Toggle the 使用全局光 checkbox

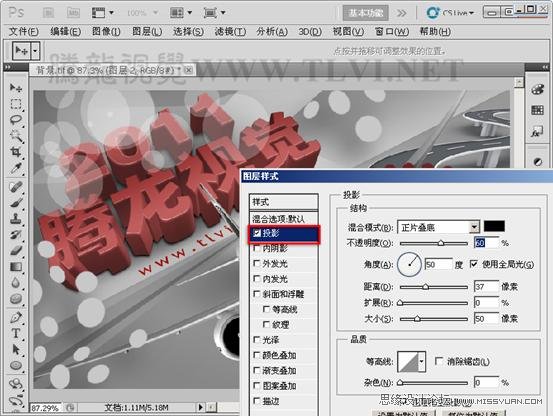point(474,264)
